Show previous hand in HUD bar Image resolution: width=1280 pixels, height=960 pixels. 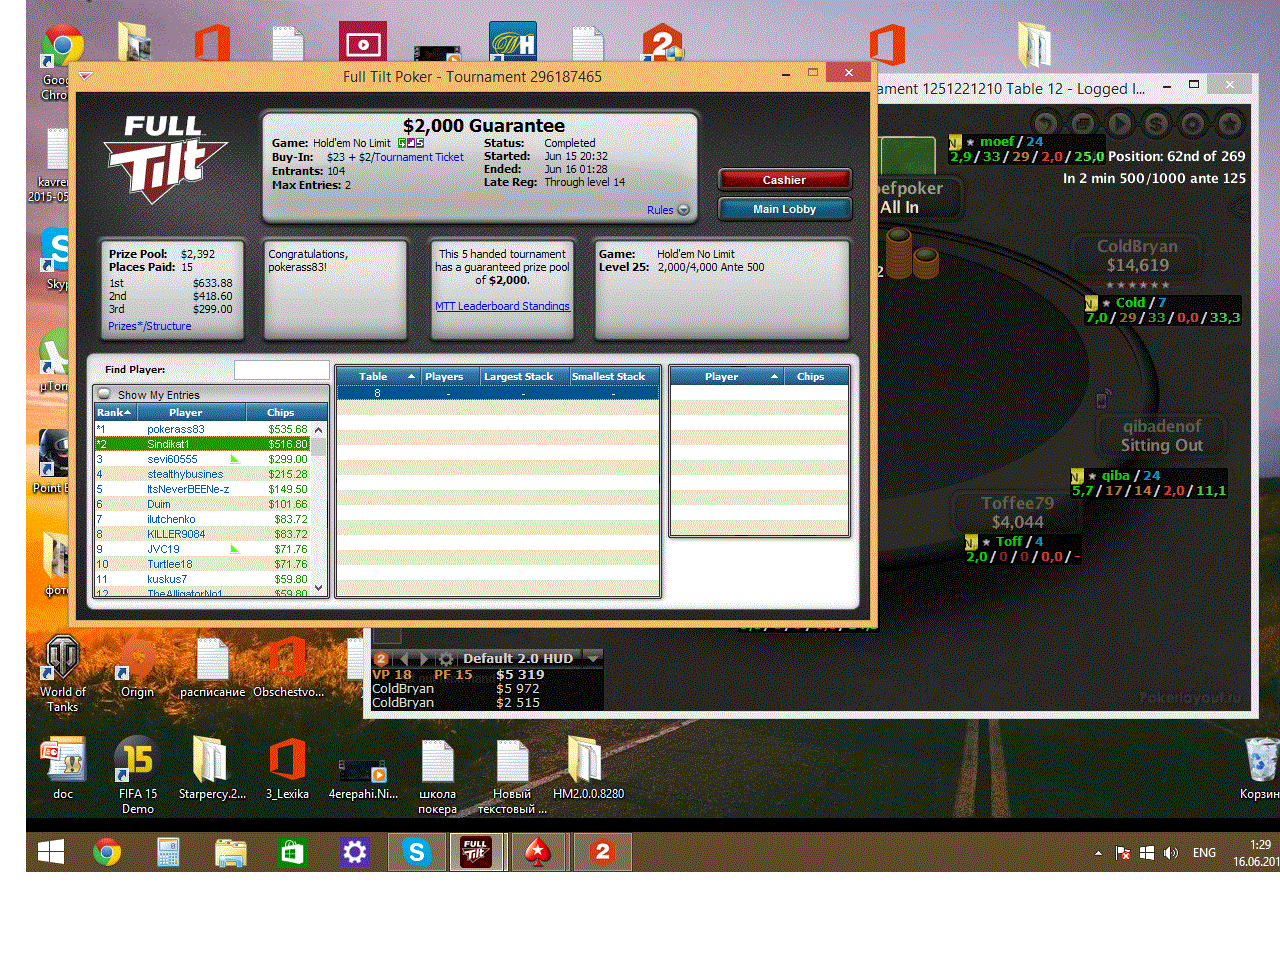[x=404, y=658]
